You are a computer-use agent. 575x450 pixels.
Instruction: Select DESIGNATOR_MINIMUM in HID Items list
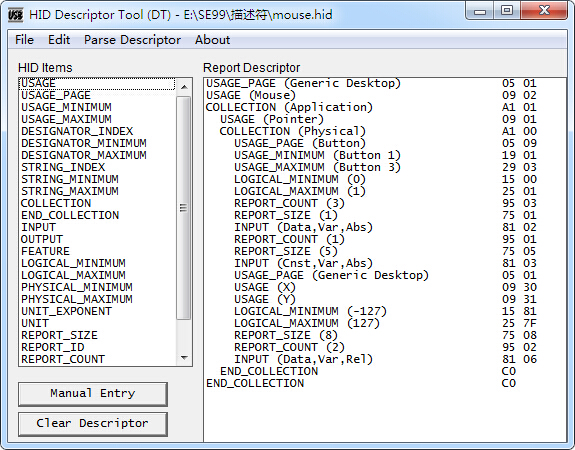point(97,143)
